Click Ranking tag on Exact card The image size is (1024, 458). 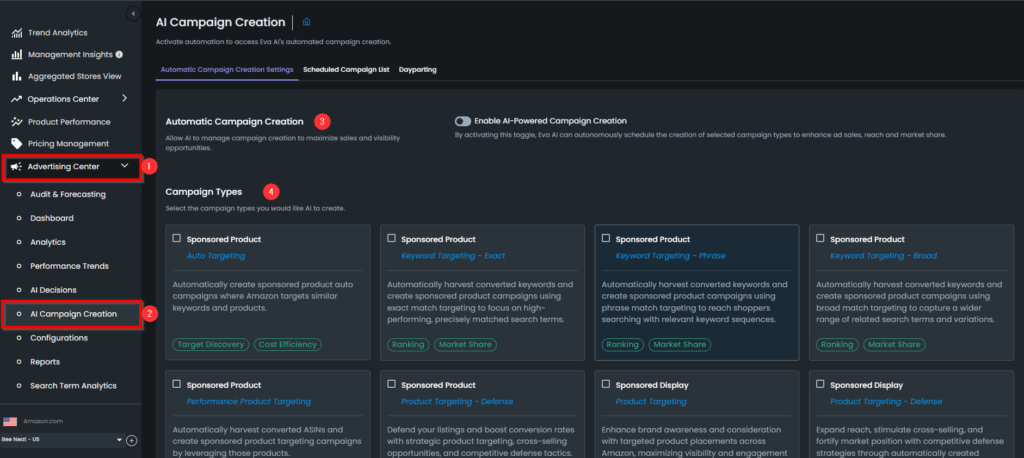point(409,344)
